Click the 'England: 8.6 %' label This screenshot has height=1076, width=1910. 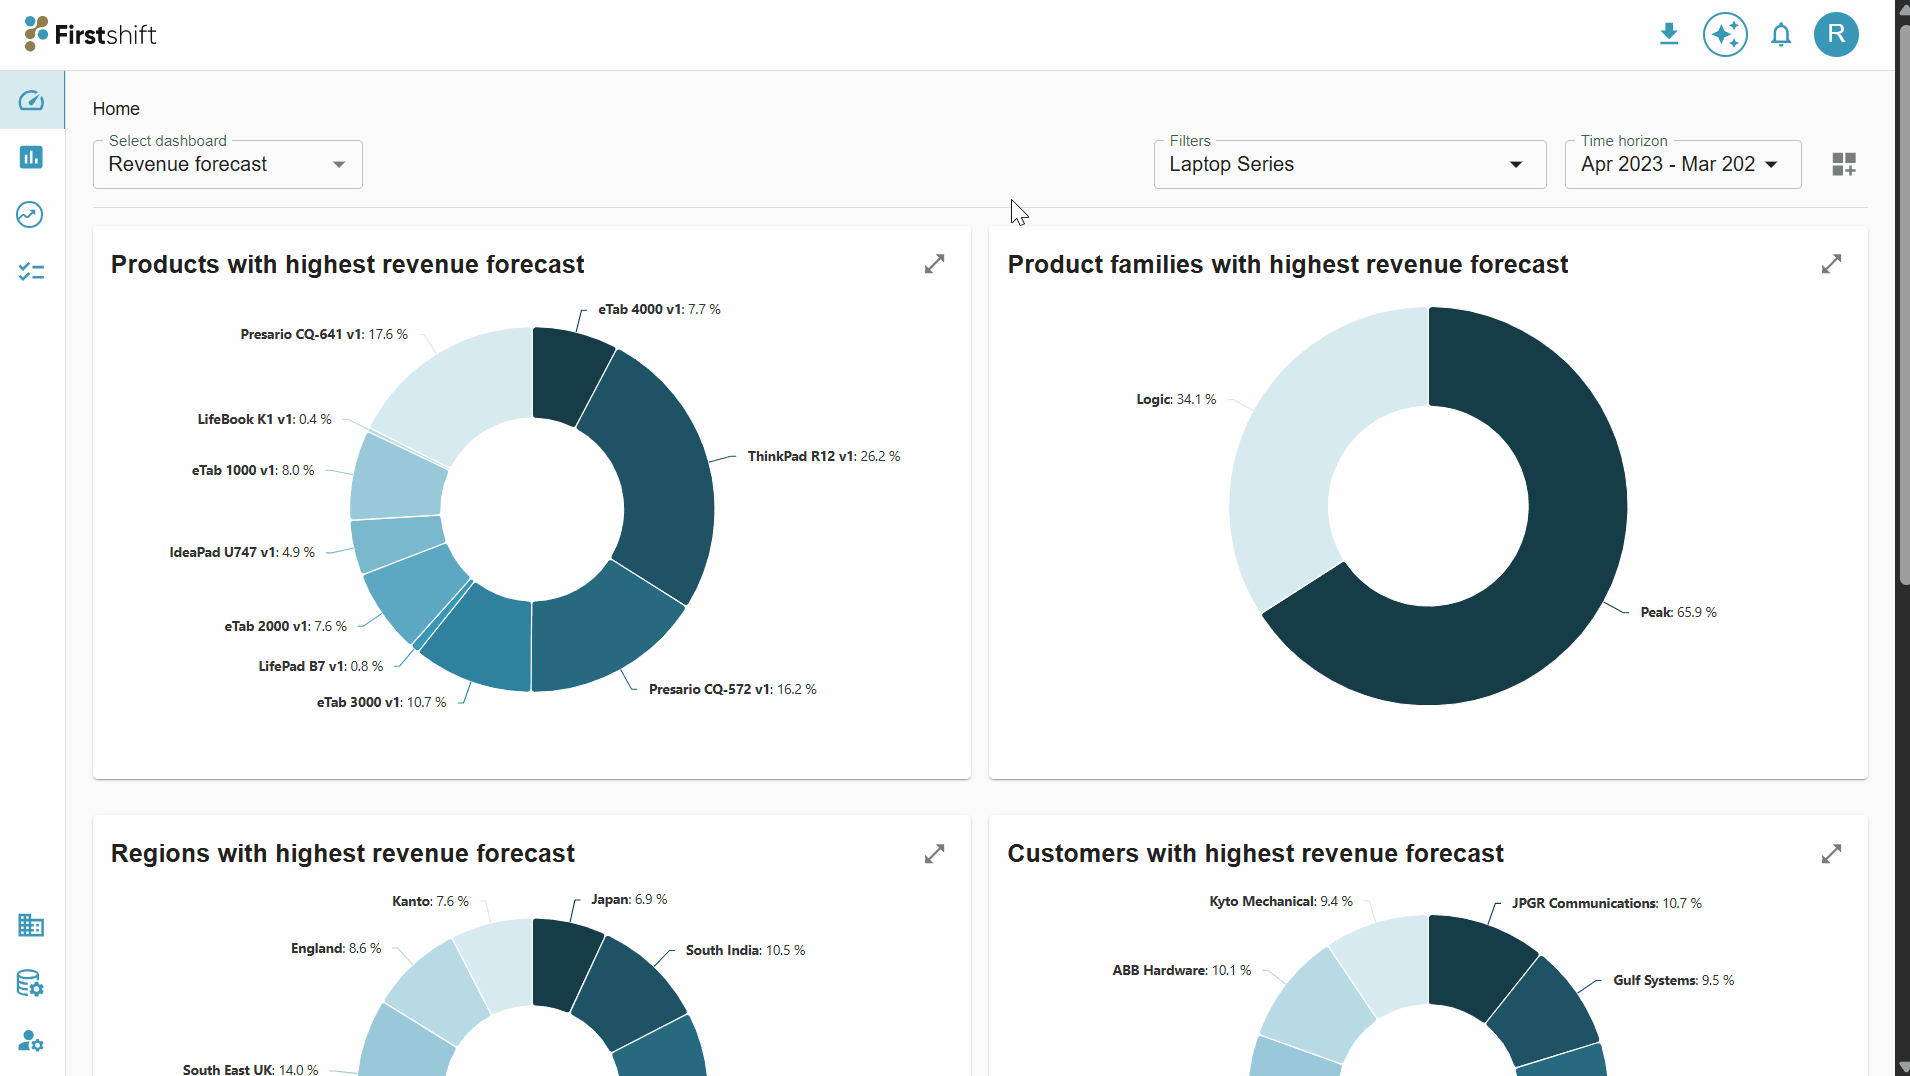point(336,948)
